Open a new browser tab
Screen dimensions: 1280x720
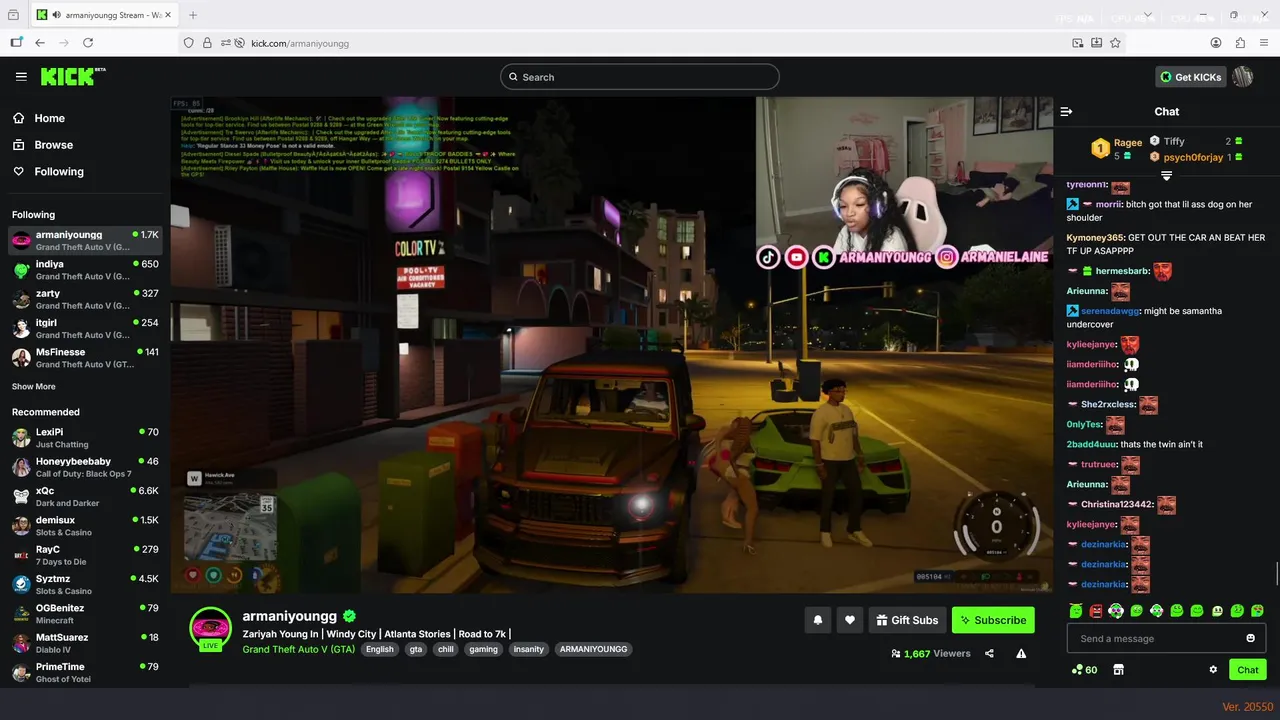click(x=193, y=15)
